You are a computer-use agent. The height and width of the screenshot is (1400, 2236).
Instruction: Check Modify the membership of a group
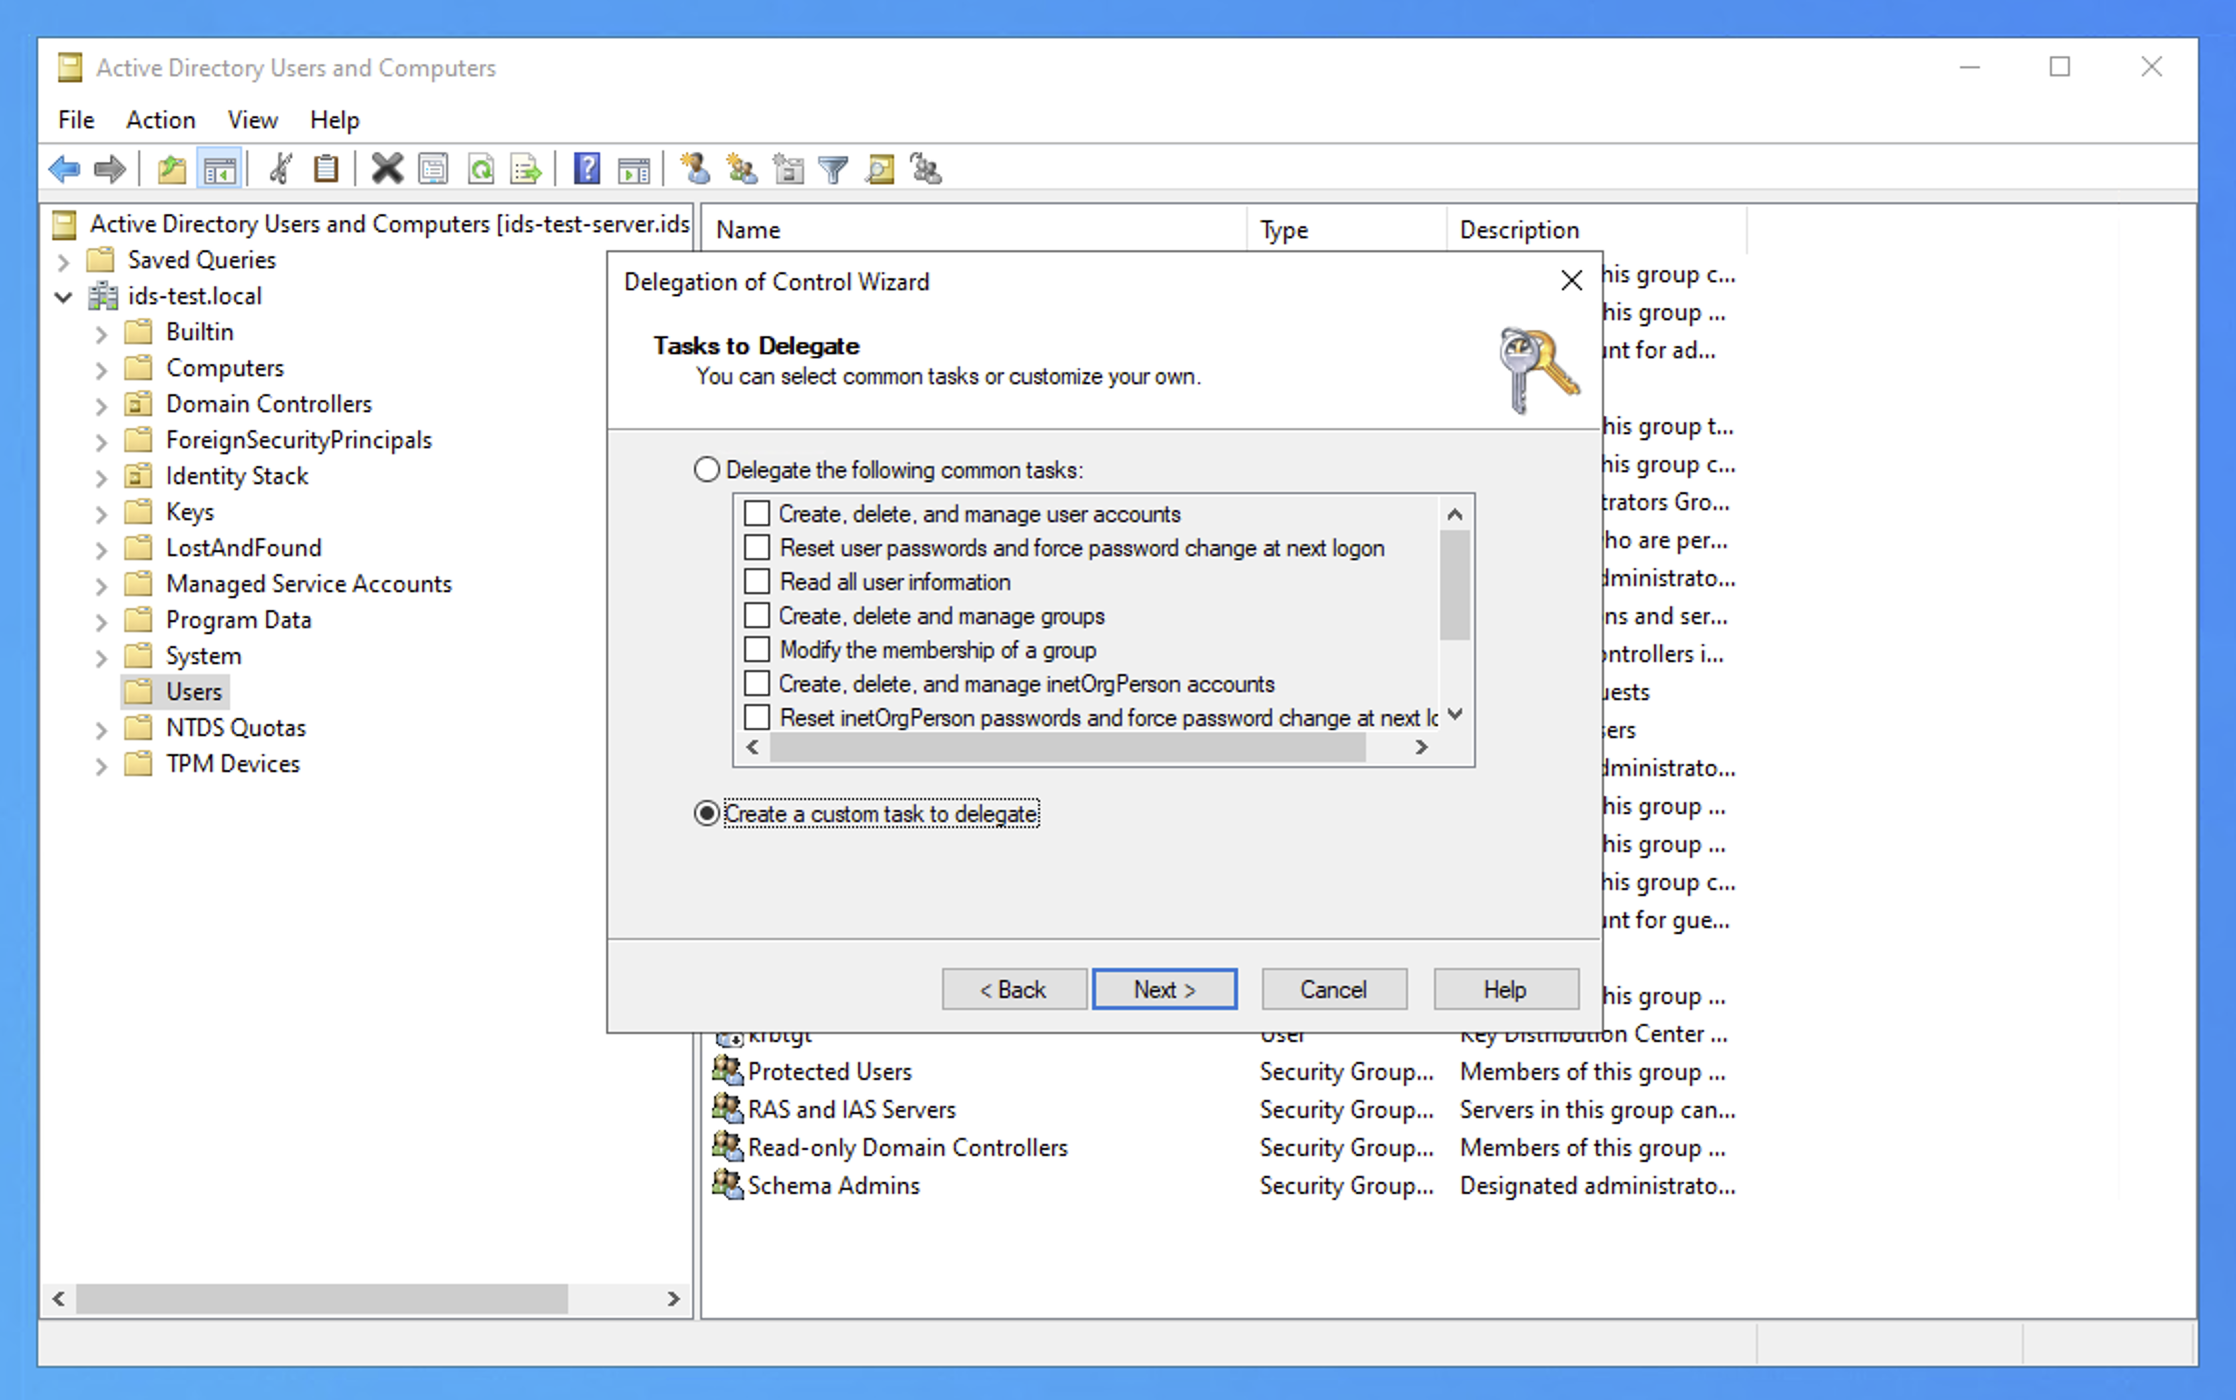[757, 649]
